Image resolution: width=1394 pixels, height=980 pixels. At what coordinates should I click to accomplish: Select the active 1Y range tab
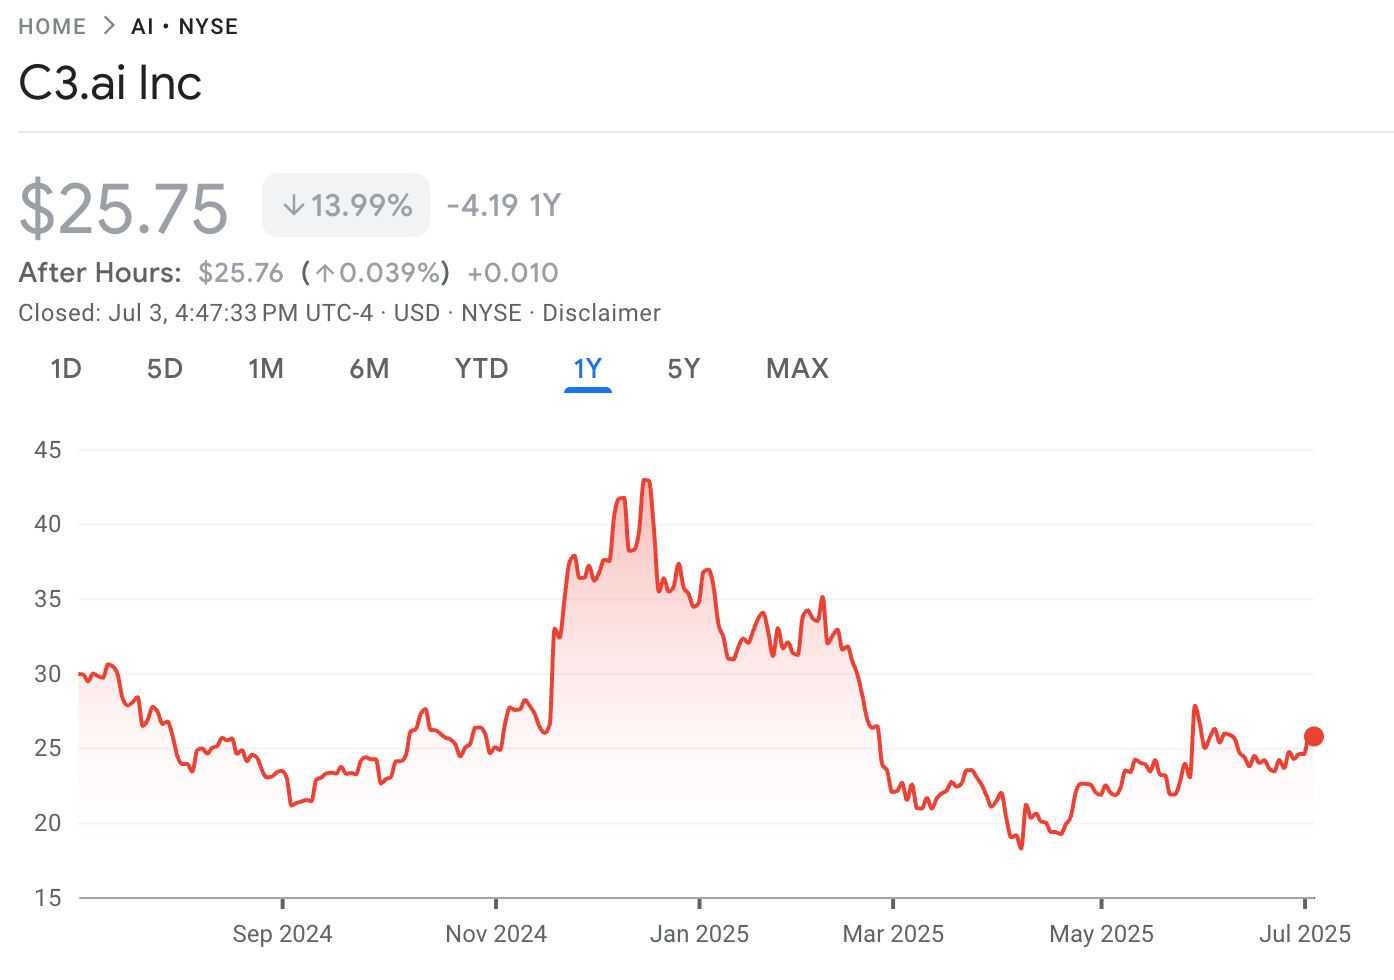(x=588, y=369)
